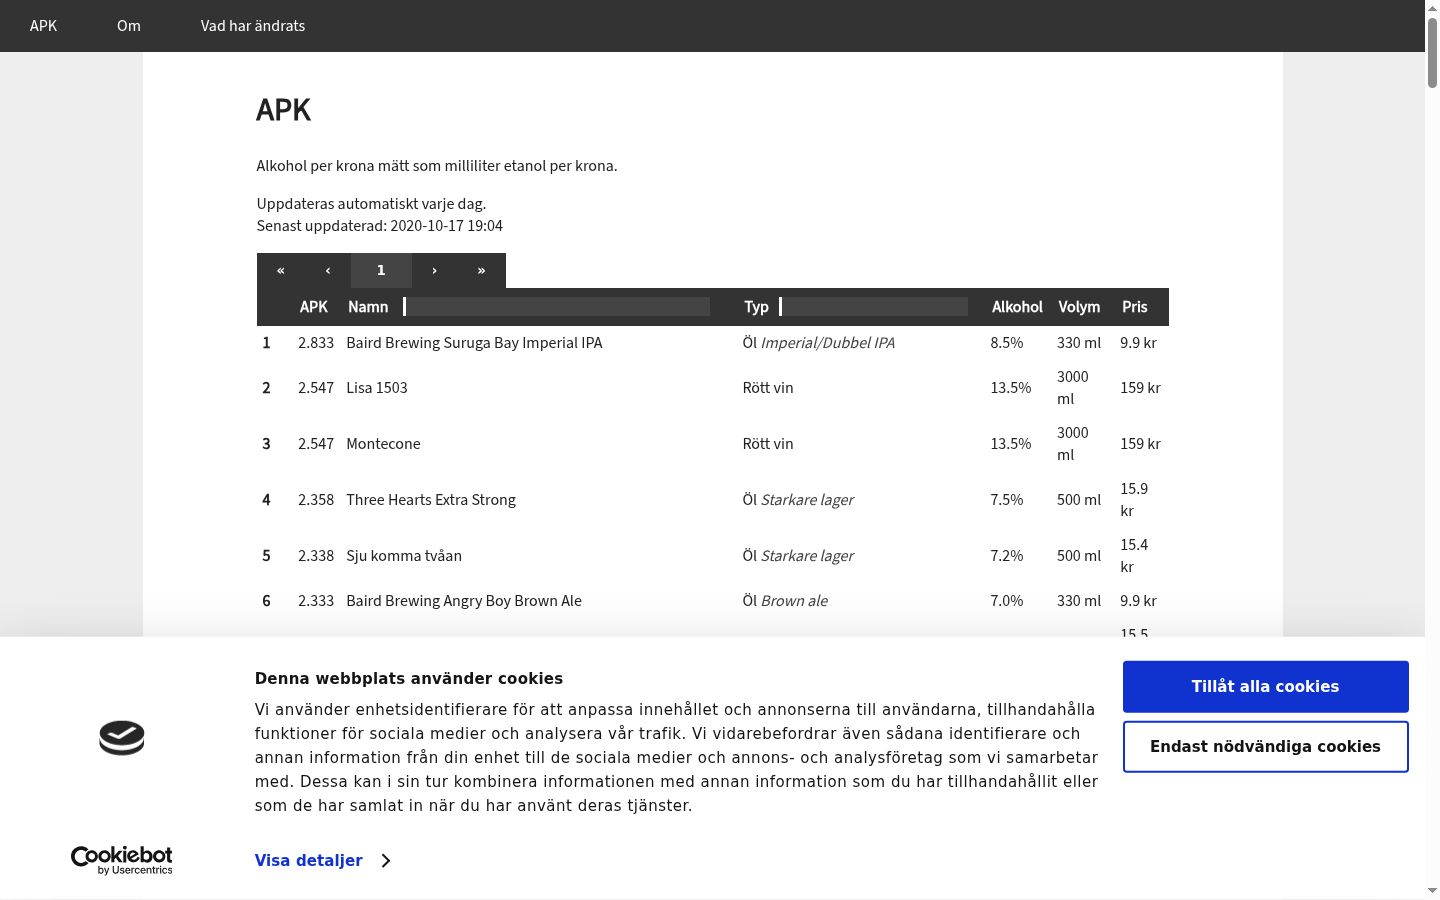1440x900 pixels.
Task: Click 500 ml volume in Three Hearts row
Action: click(x=1079, y=500)
